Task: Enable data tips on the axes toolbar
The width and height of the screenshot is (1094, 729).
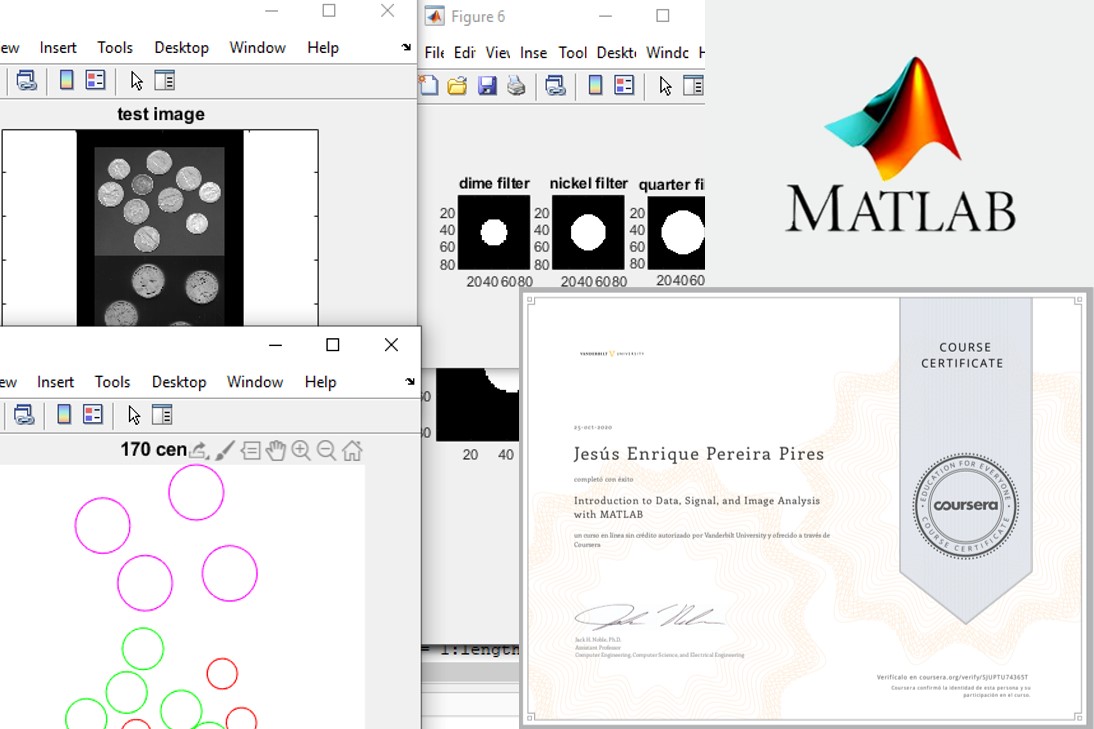Action: coord(250,451)
